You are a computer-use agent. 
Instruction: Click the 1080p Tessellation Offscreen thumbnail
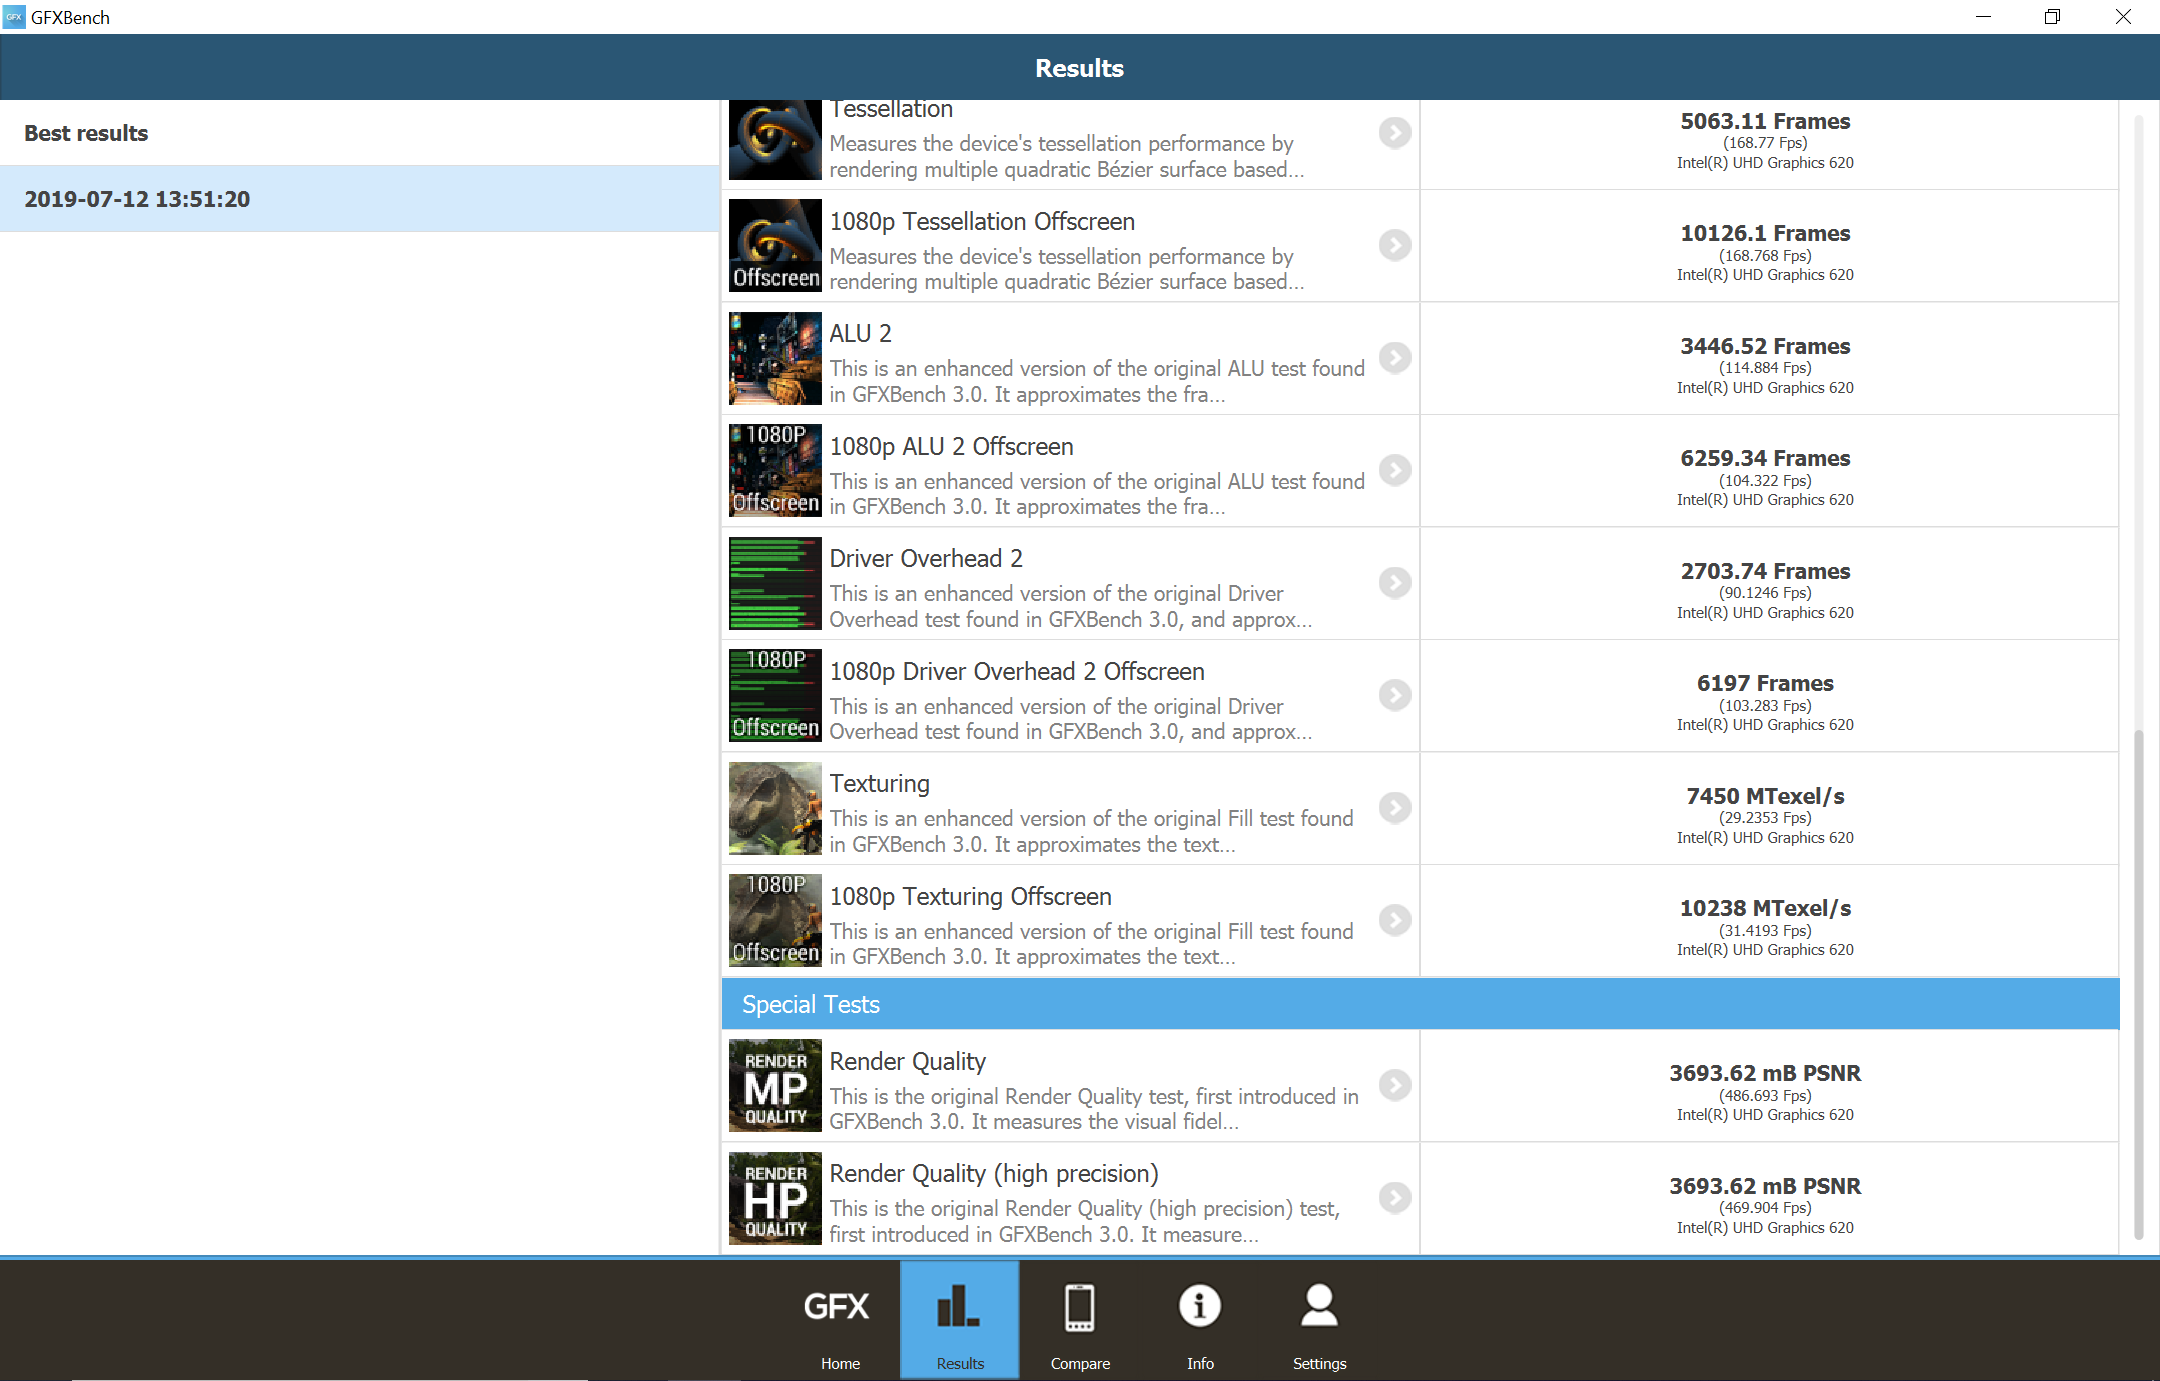(x=775, y=246)
